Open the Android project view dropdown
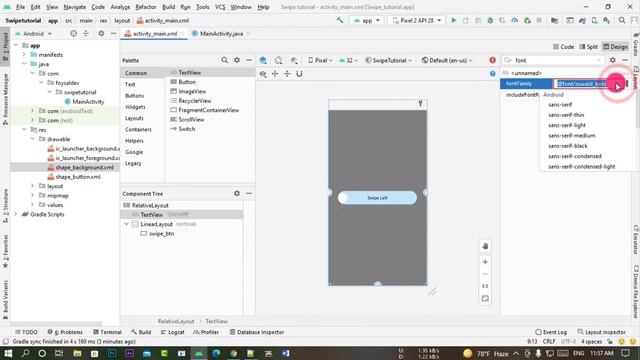Viewport: 640px width, 360px height. pos(33,33)
